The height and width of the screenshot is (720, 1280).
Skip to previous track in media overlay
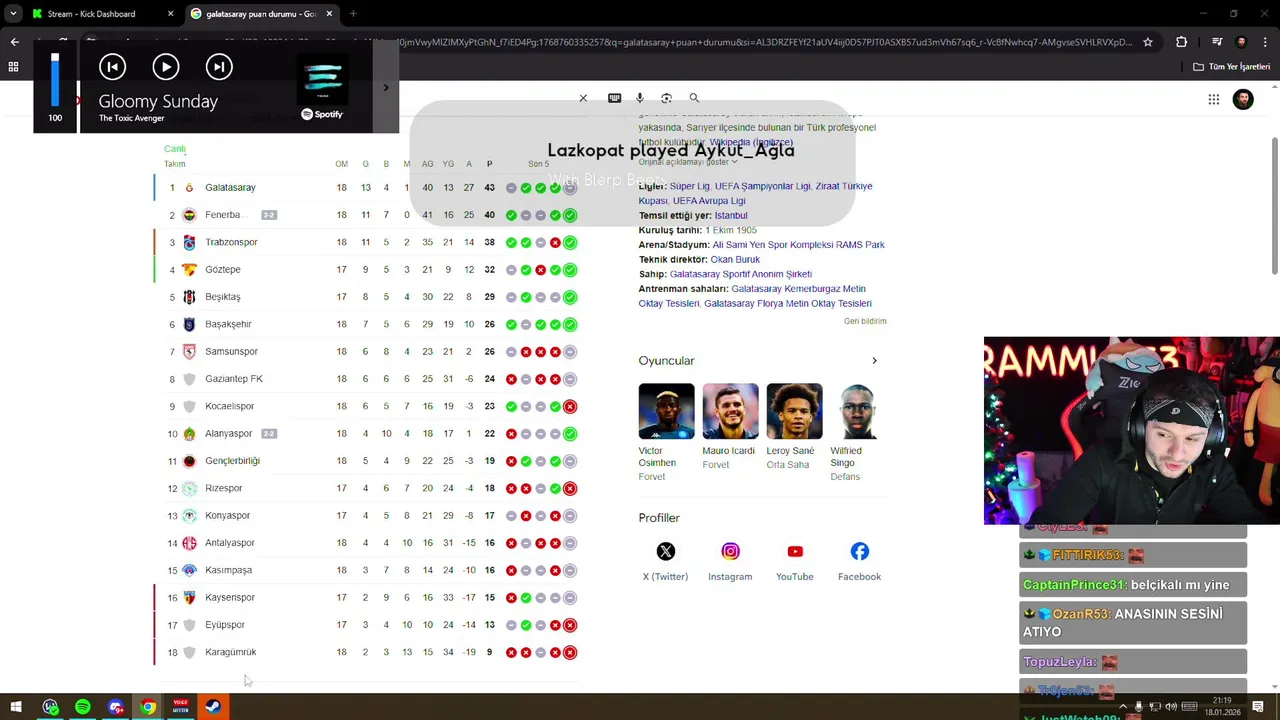tap(112, 67)
